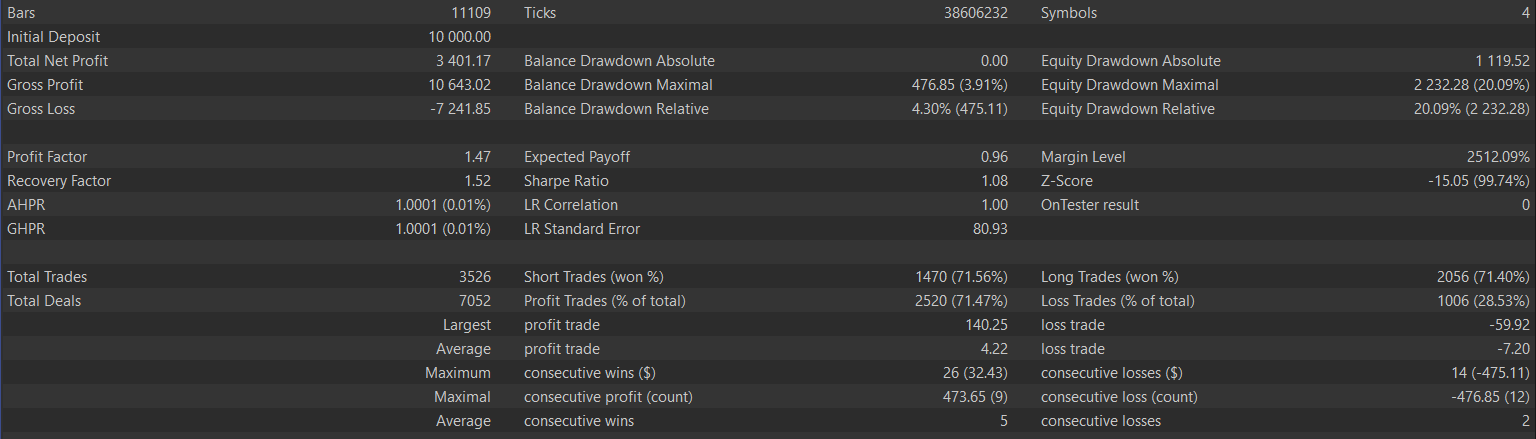The image size is (1536, 439).
Task: Select the Total Trades value 3526
Action: pos(474,277)
